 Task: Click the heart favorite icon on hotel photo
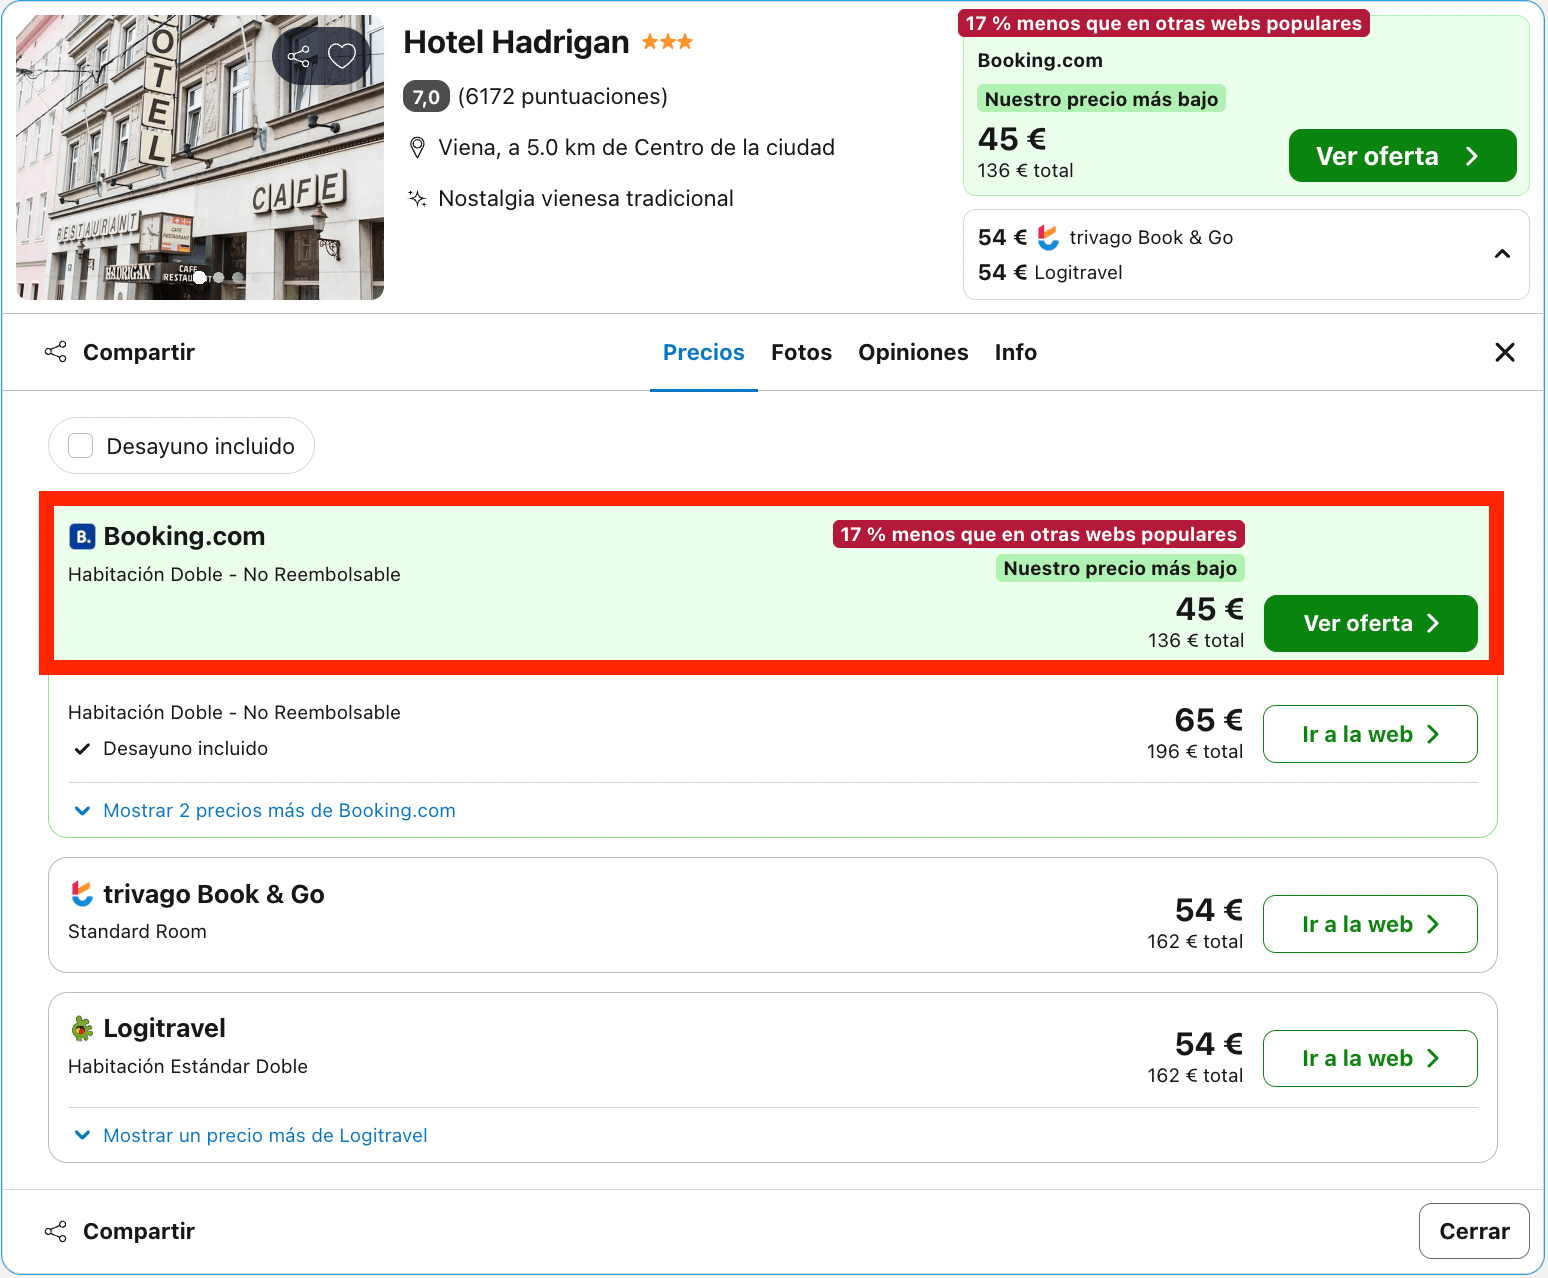[342, 56]
